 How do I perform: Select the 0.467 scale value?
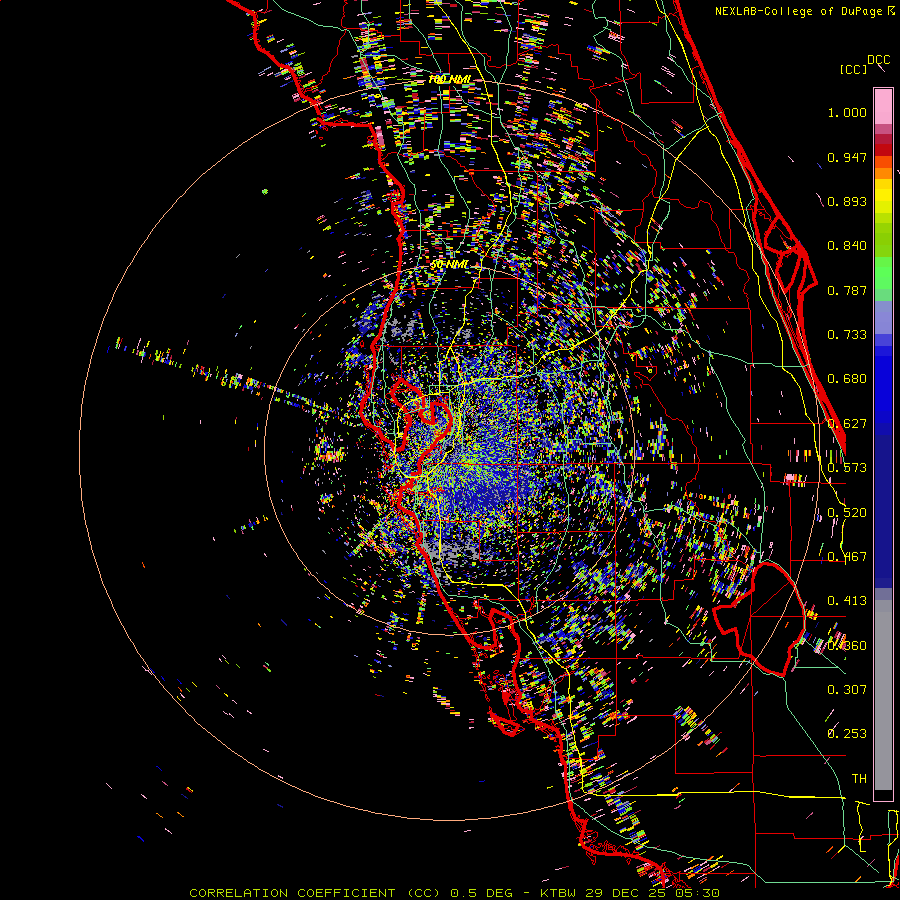click(847, 557)
